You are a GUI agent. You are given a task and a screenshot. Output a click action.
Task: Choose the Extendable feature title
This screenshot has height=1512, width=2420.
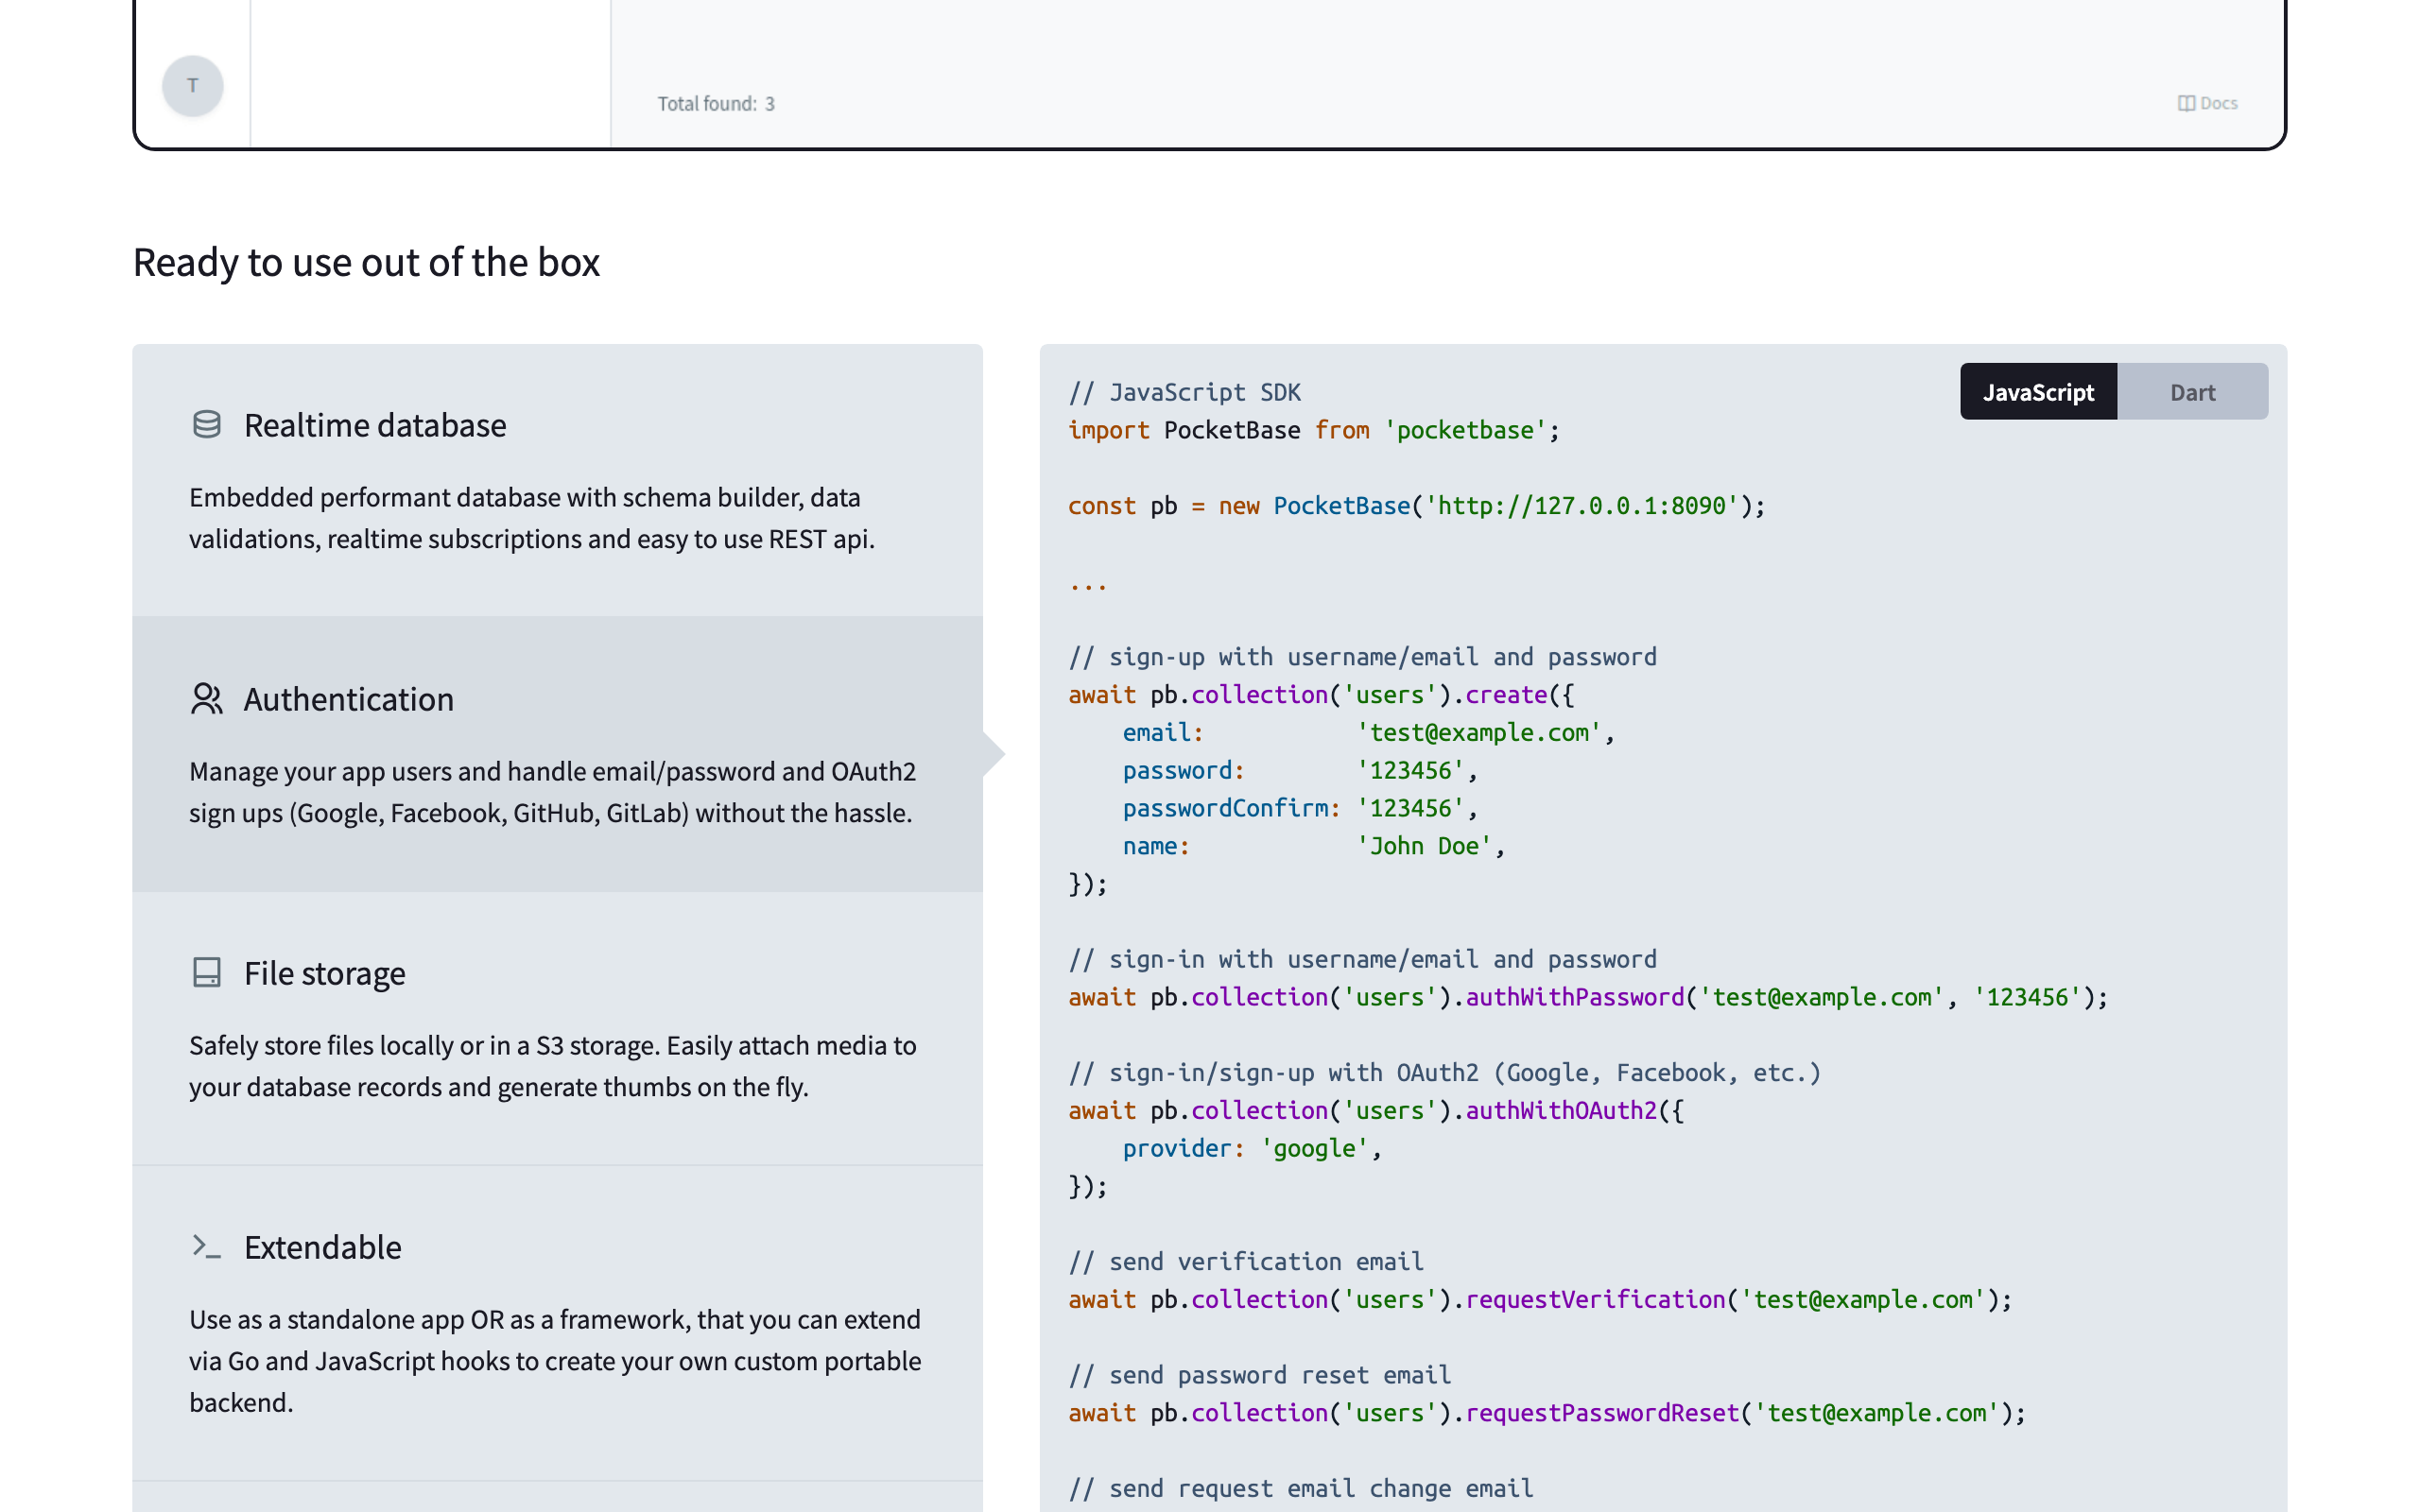point(322,1247)
